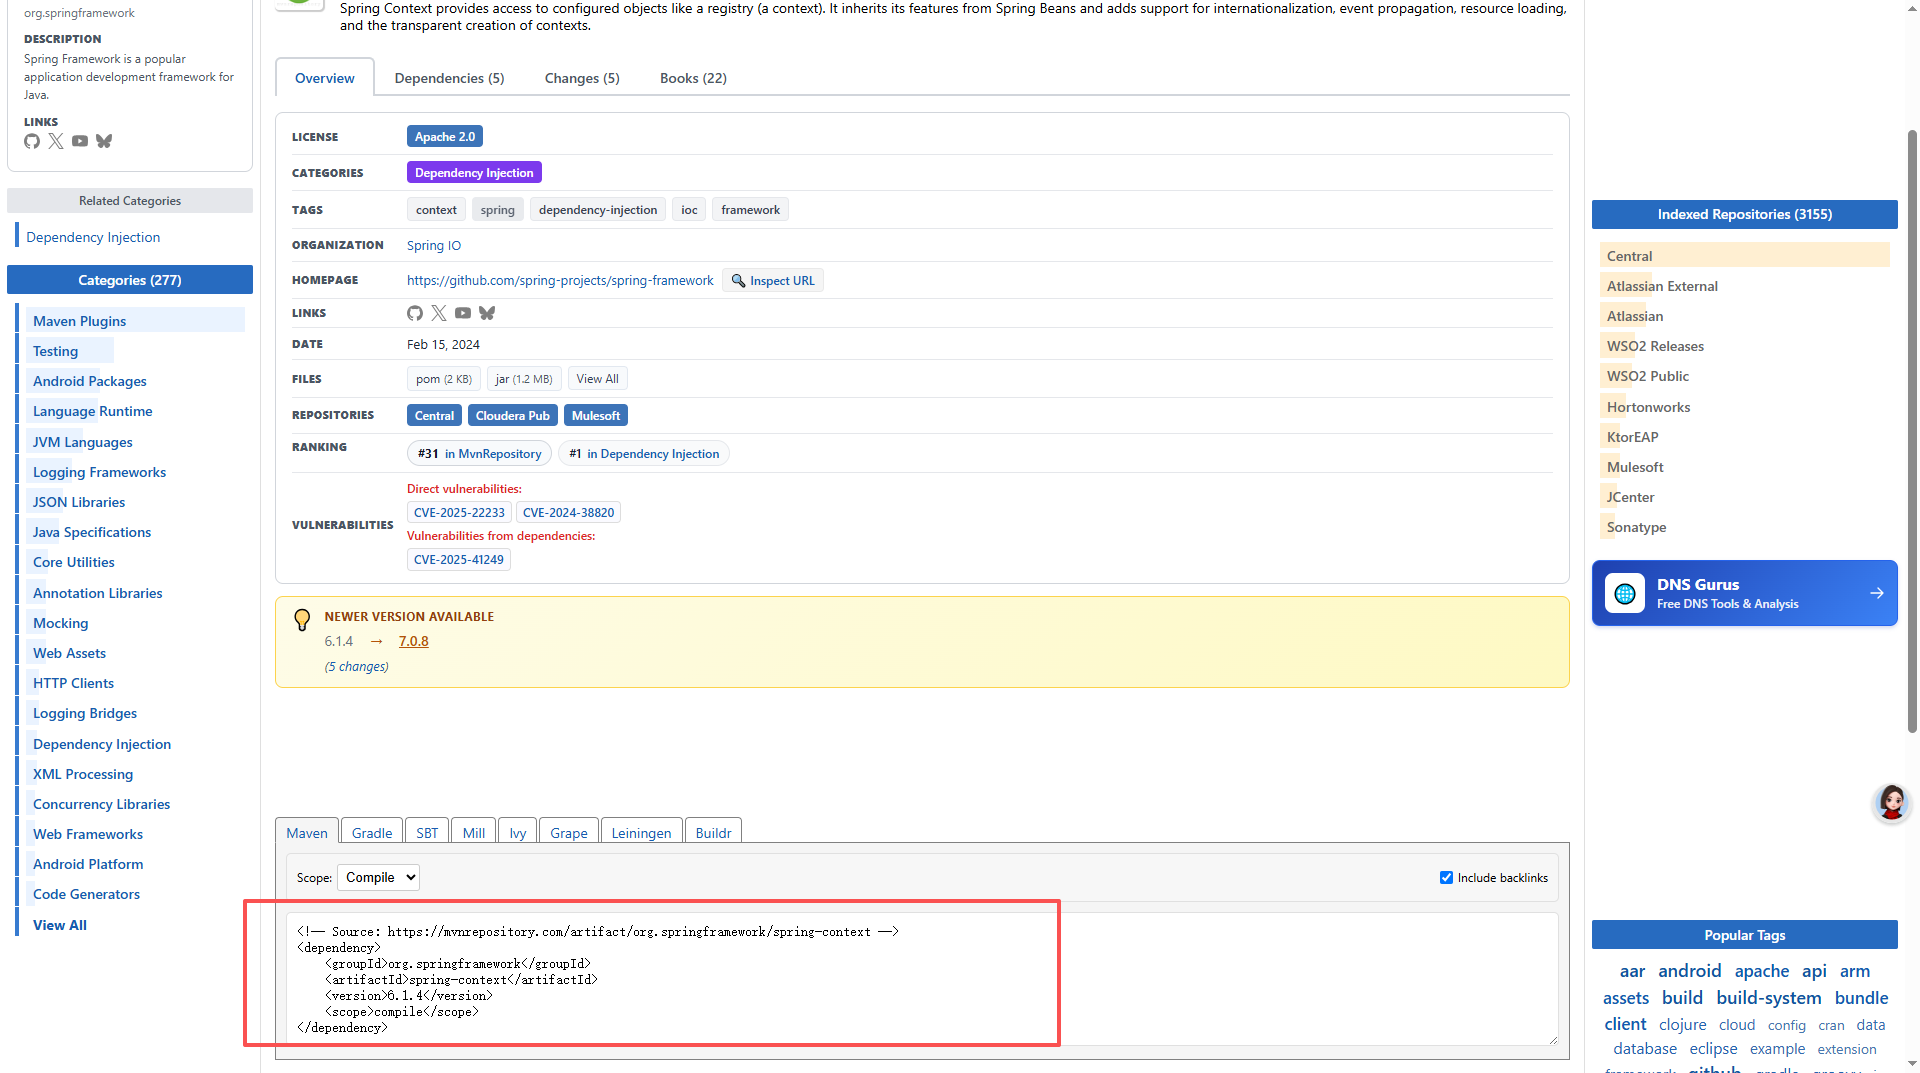
Task: Select the Leiningen build tool tab
Action: click(x=642, y=832)
